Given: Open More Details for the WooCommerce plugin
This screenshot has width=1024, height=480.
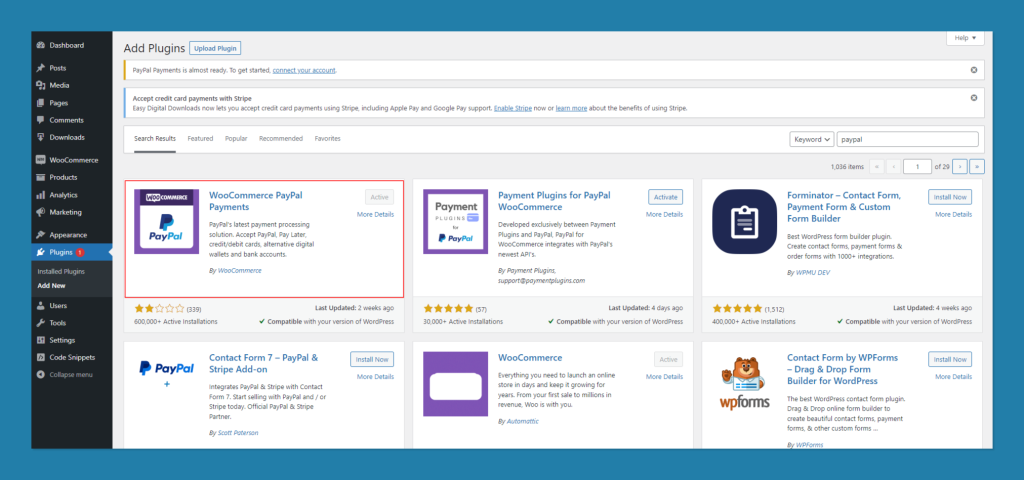Looking at the screenshot, I should pyautogui.click(x=664, y=377).
